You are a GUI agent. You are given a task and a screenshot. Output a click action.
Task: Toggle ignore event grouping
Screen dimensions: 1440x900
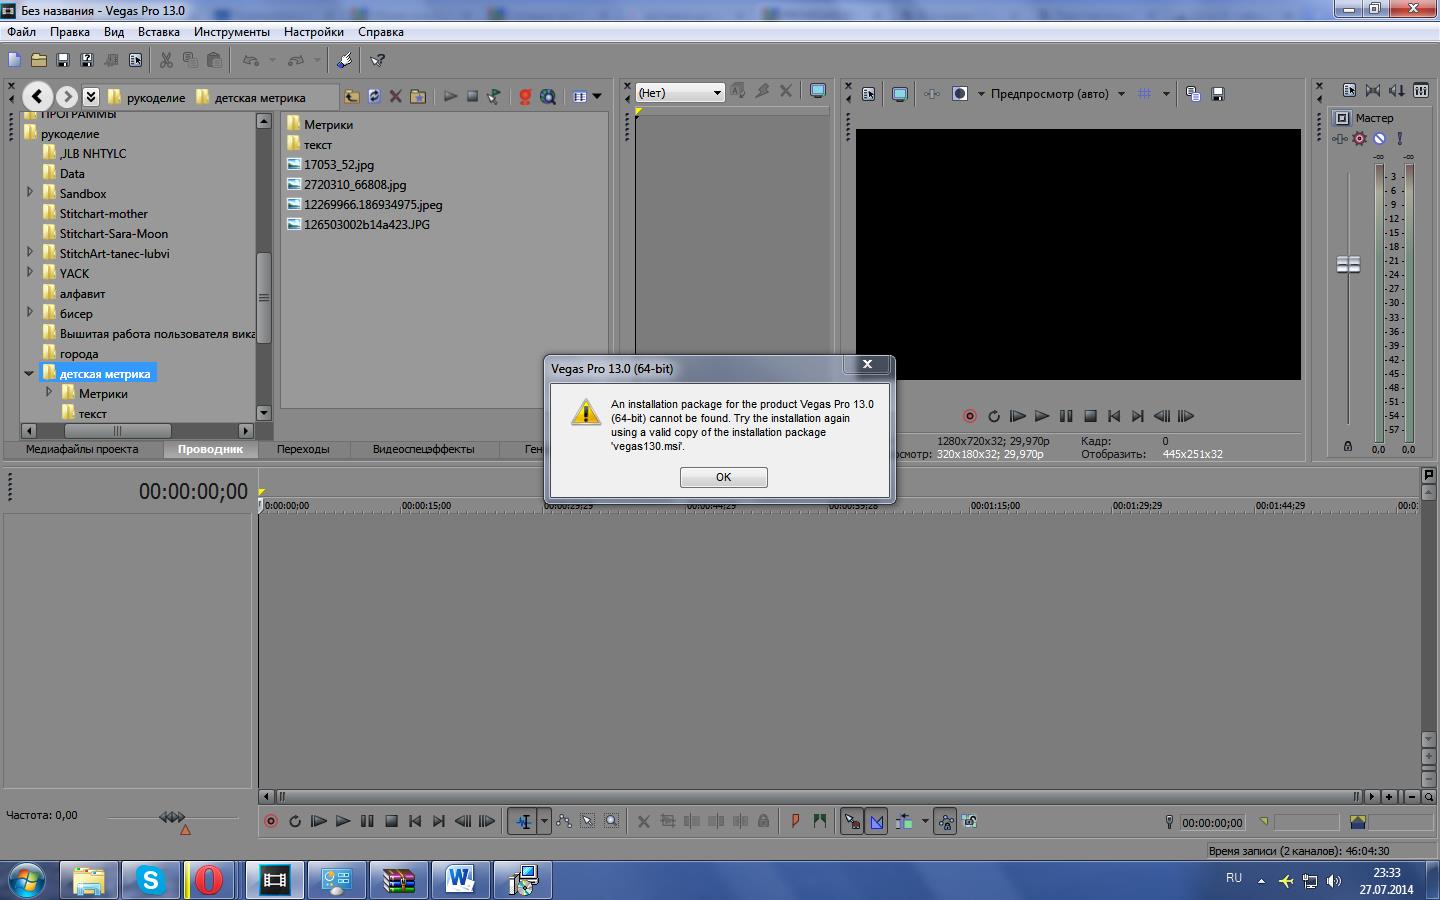tap(969, 822)
